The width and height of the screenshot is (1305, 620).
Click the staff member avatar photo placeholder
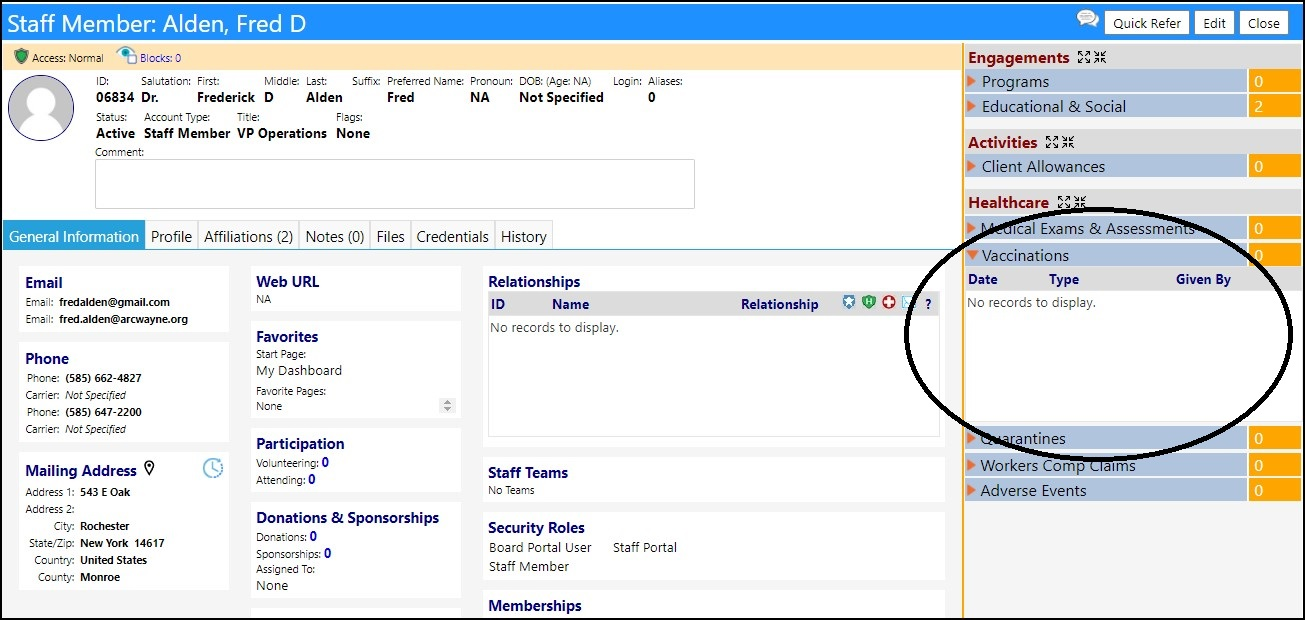tap(41, 107)
